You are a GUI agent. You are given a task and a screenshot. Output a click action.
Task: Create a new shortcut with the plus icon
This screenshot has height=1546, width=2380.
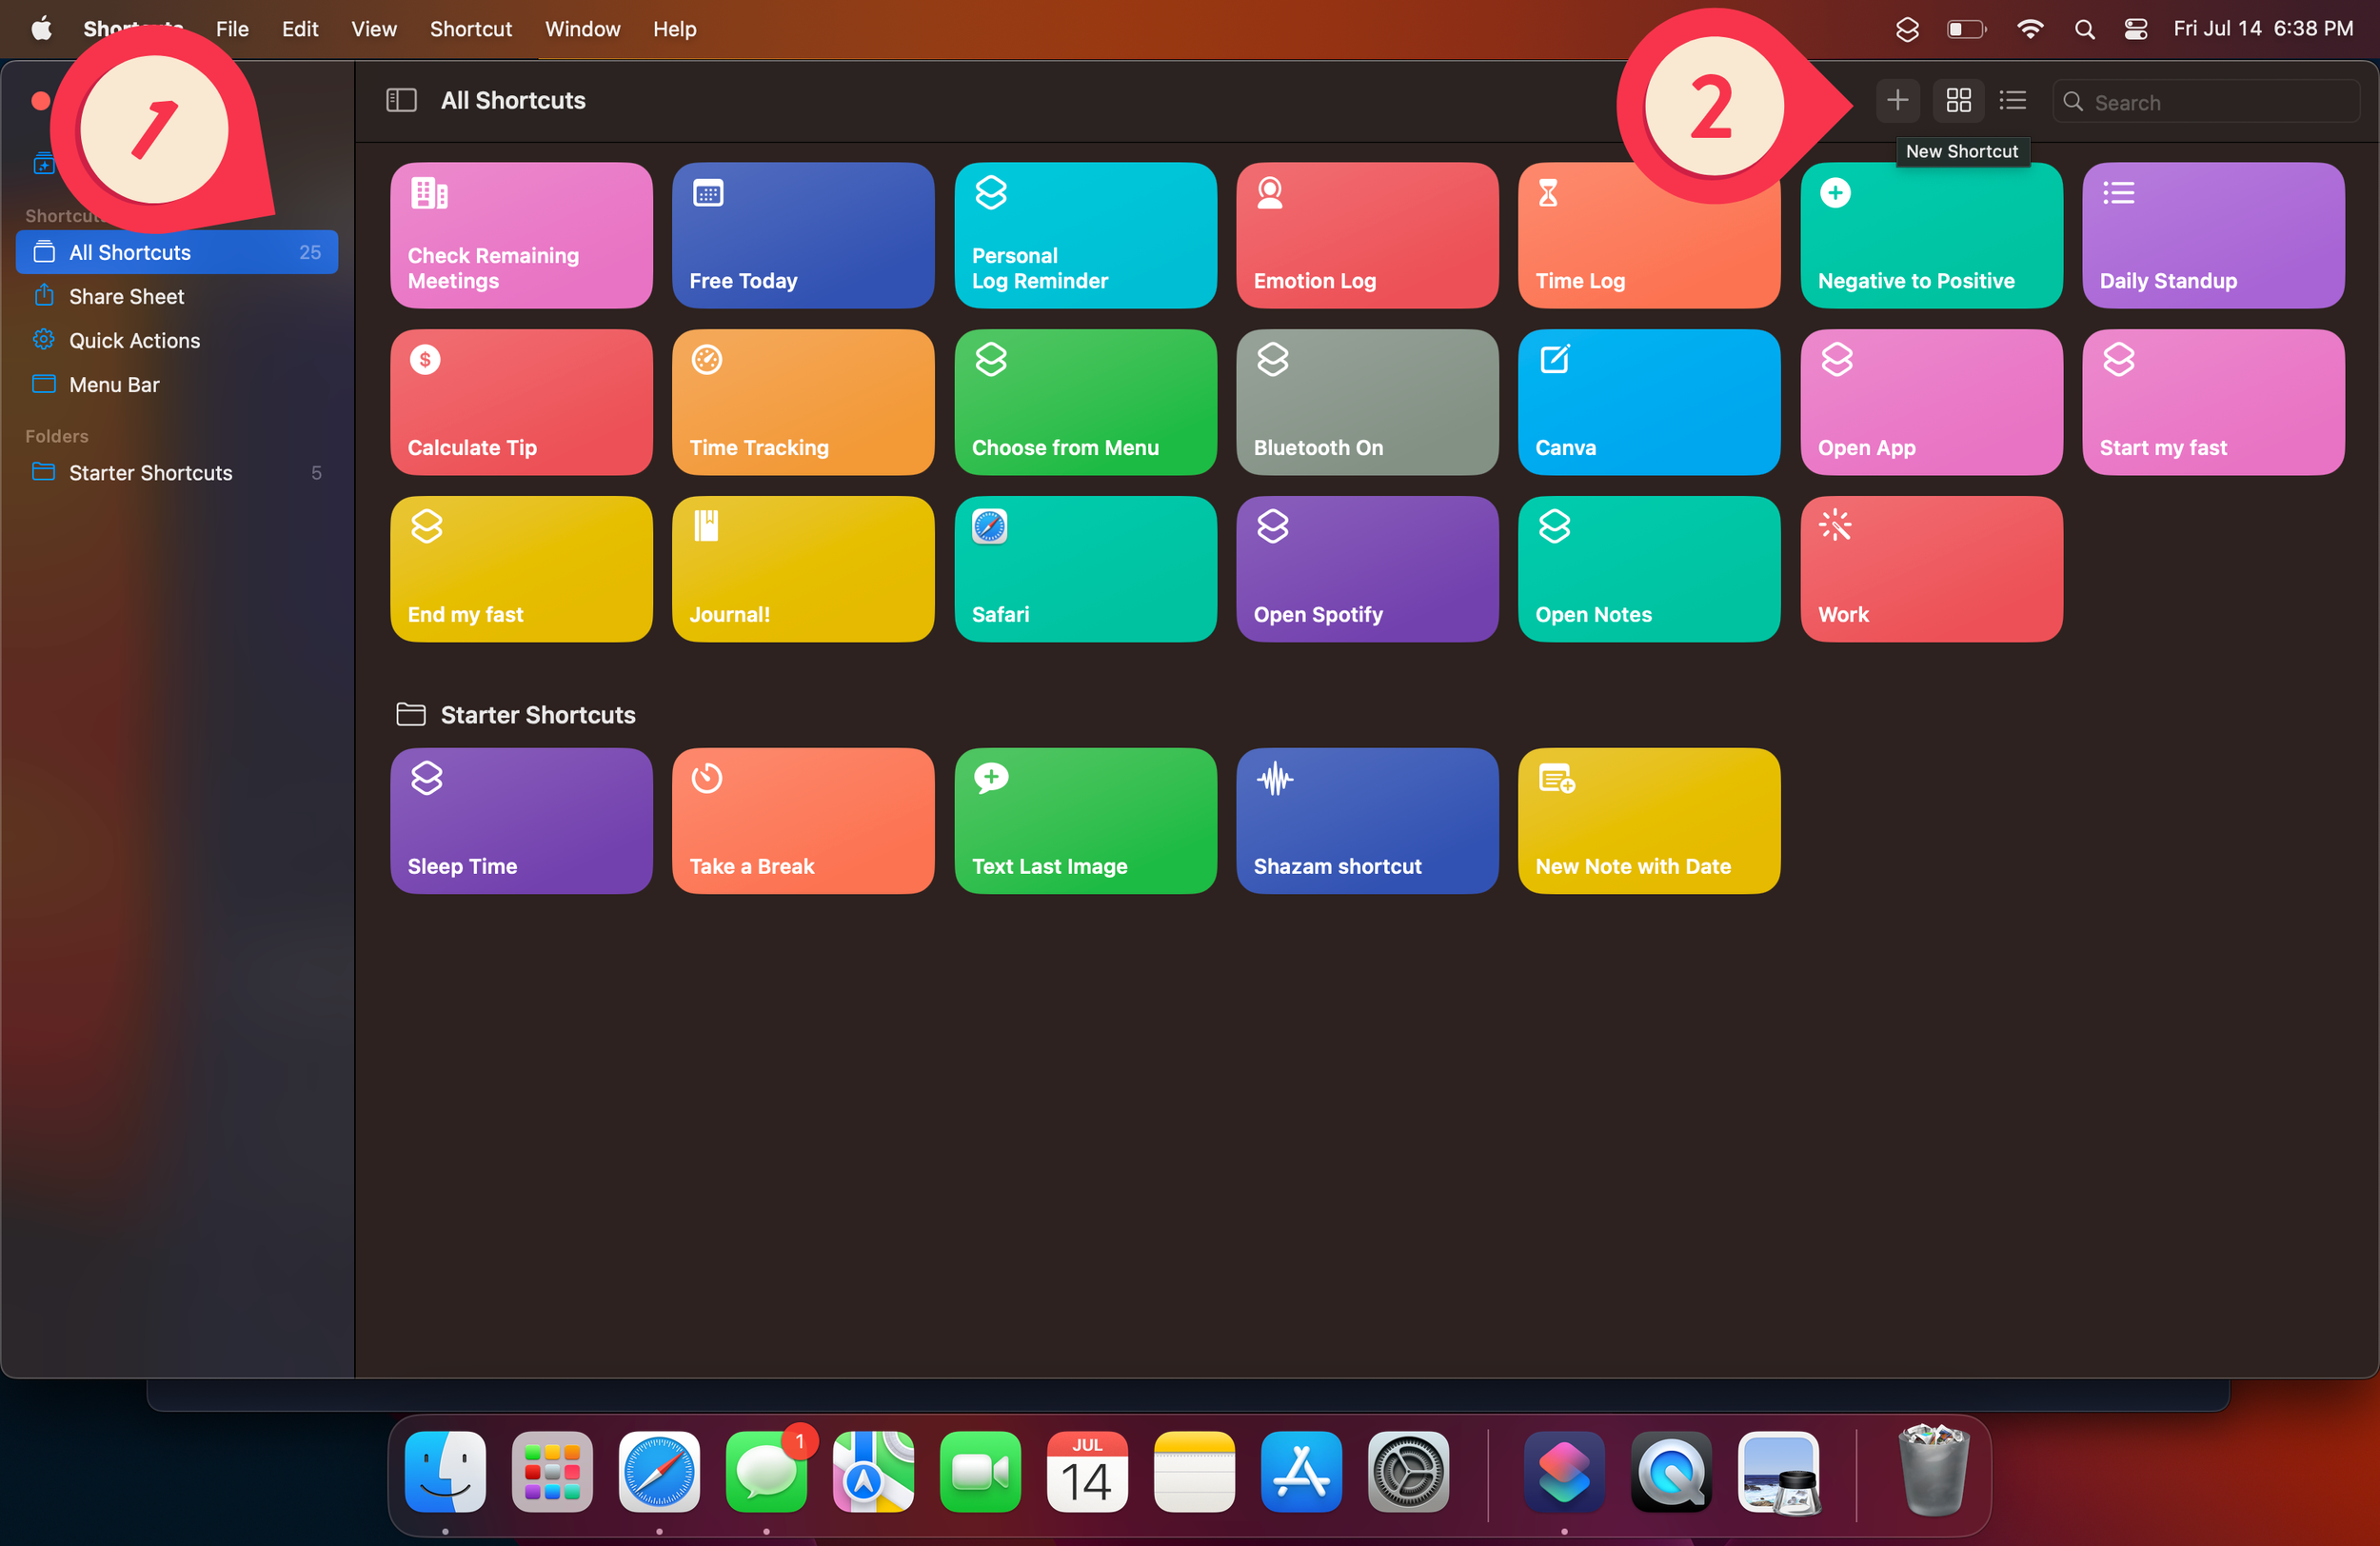coord(1897,100)
